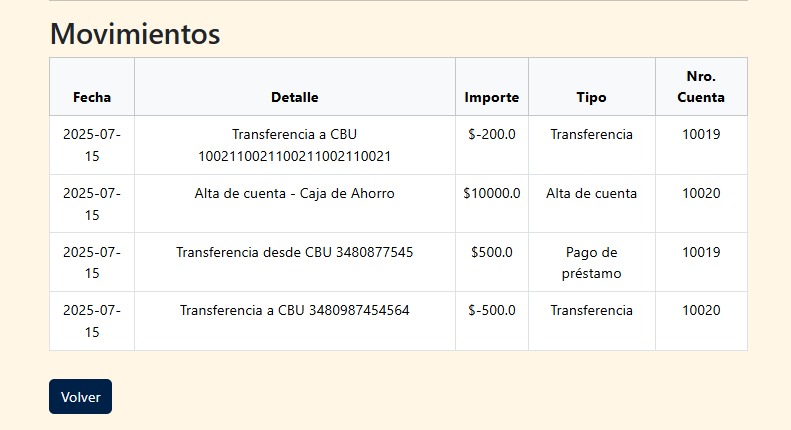Click the Importe column header
Image resolution: width=791 pixels, height=430 pixels.
pos(492,97)
